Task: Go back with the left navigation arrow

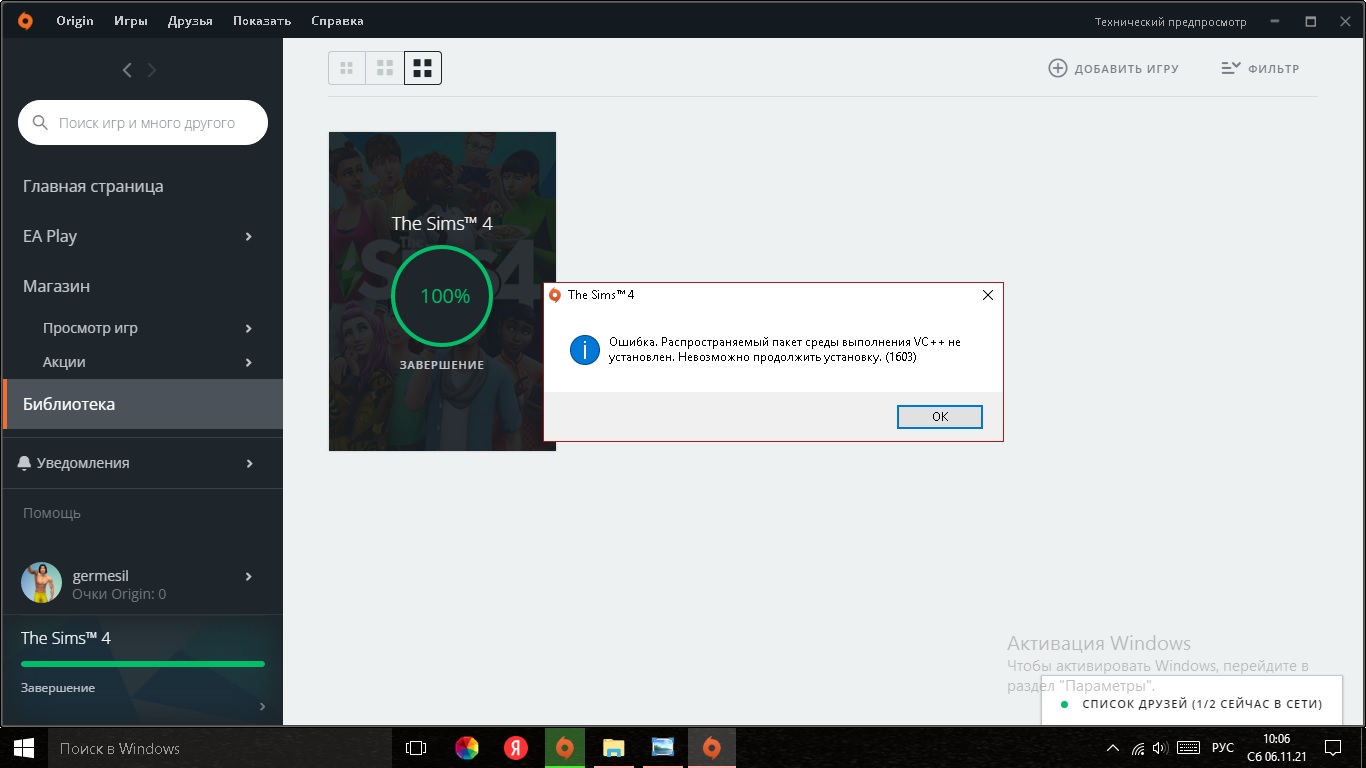Action: click(127, 70)
